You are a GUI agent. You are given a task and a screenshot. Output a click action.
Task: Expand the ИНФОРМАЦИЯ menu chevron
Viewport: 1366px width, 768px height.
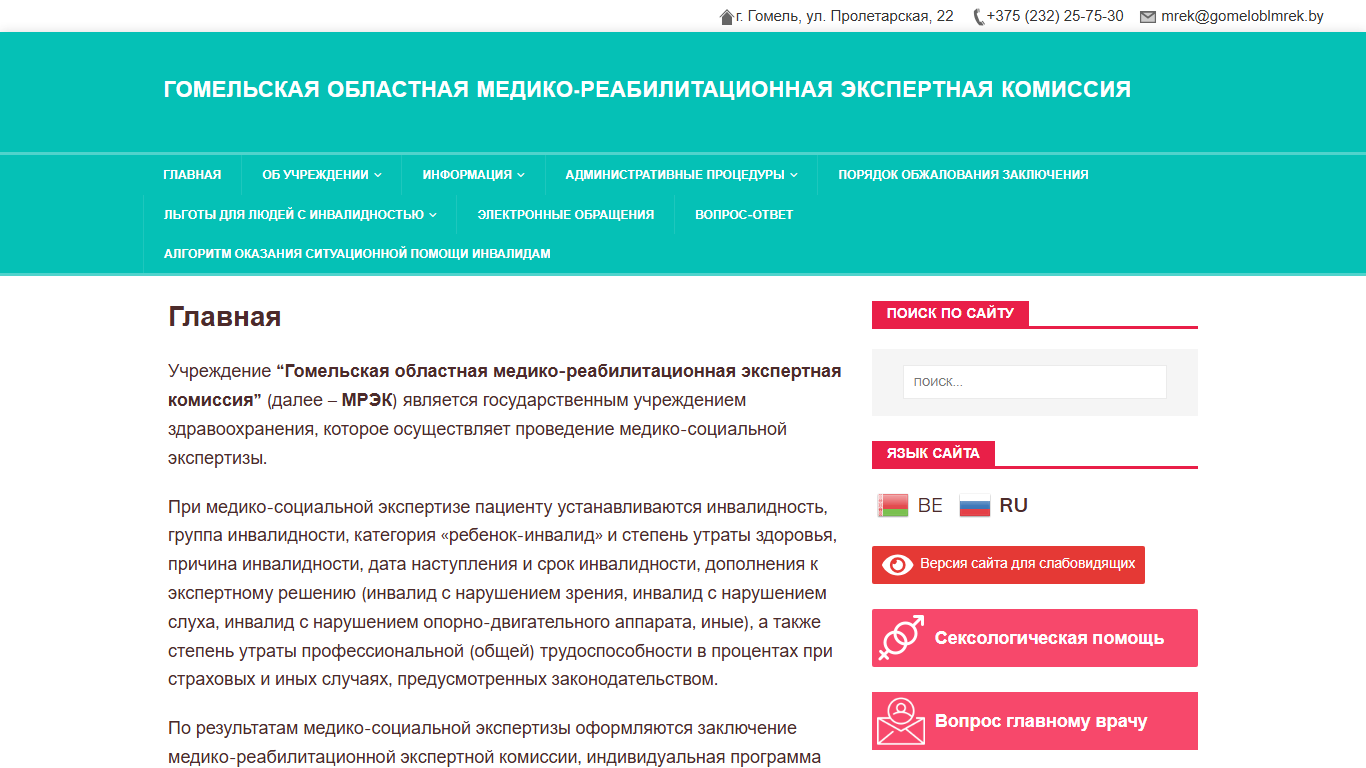click(521, 175)
